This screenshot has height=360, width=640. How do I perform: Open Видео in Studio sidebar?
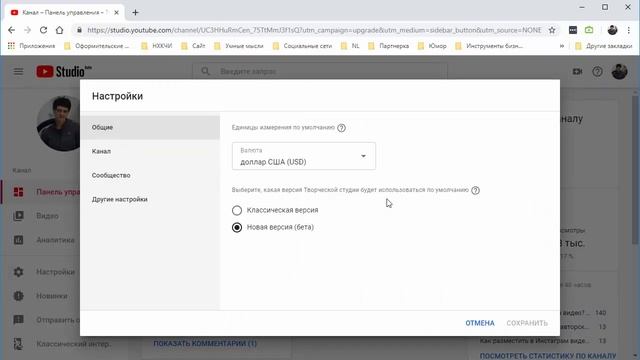click(41, 216)
